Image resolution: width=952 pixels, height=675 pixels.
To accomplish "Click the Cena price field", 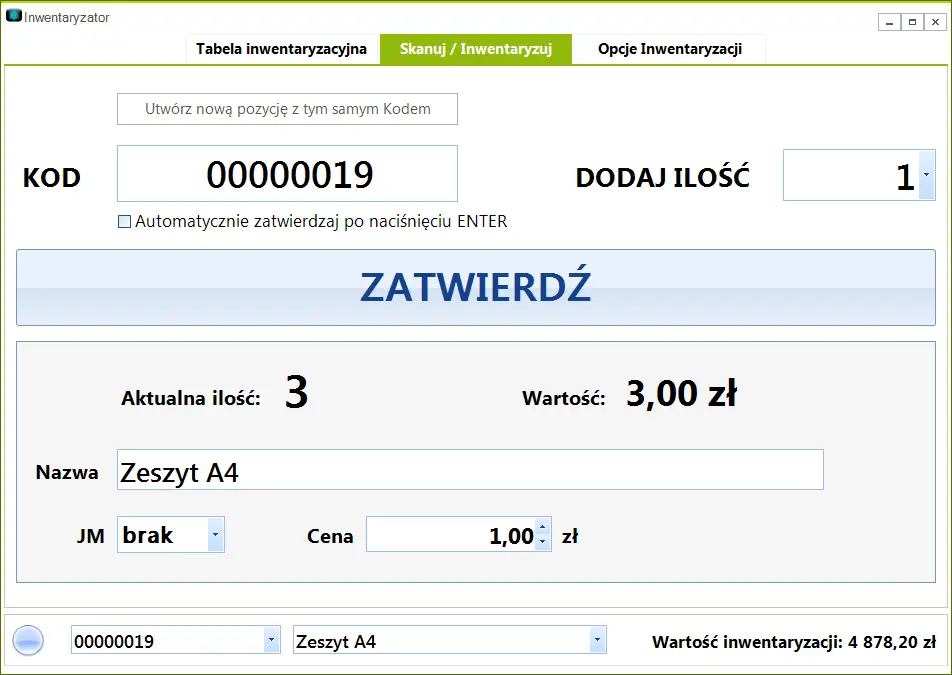I will point(450,535).
